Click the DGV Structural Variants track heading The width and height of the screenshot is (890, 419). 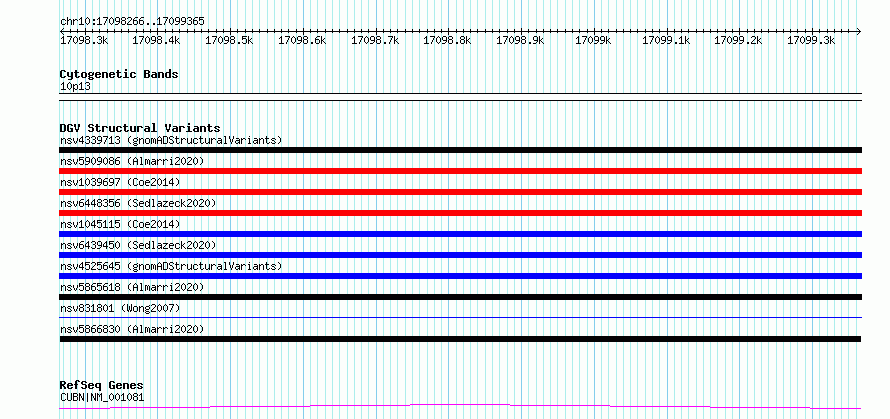(140, 128)
